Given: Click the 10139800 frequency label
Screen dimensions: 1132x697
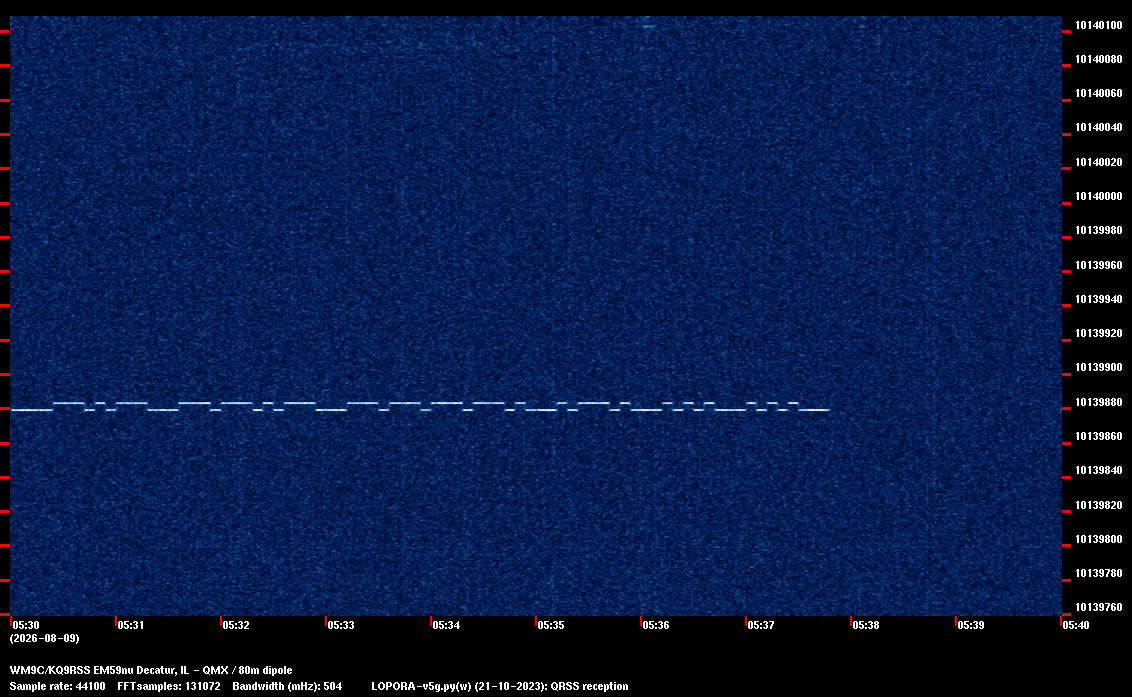Looking at the screenshot, I should pos(1098,539).
